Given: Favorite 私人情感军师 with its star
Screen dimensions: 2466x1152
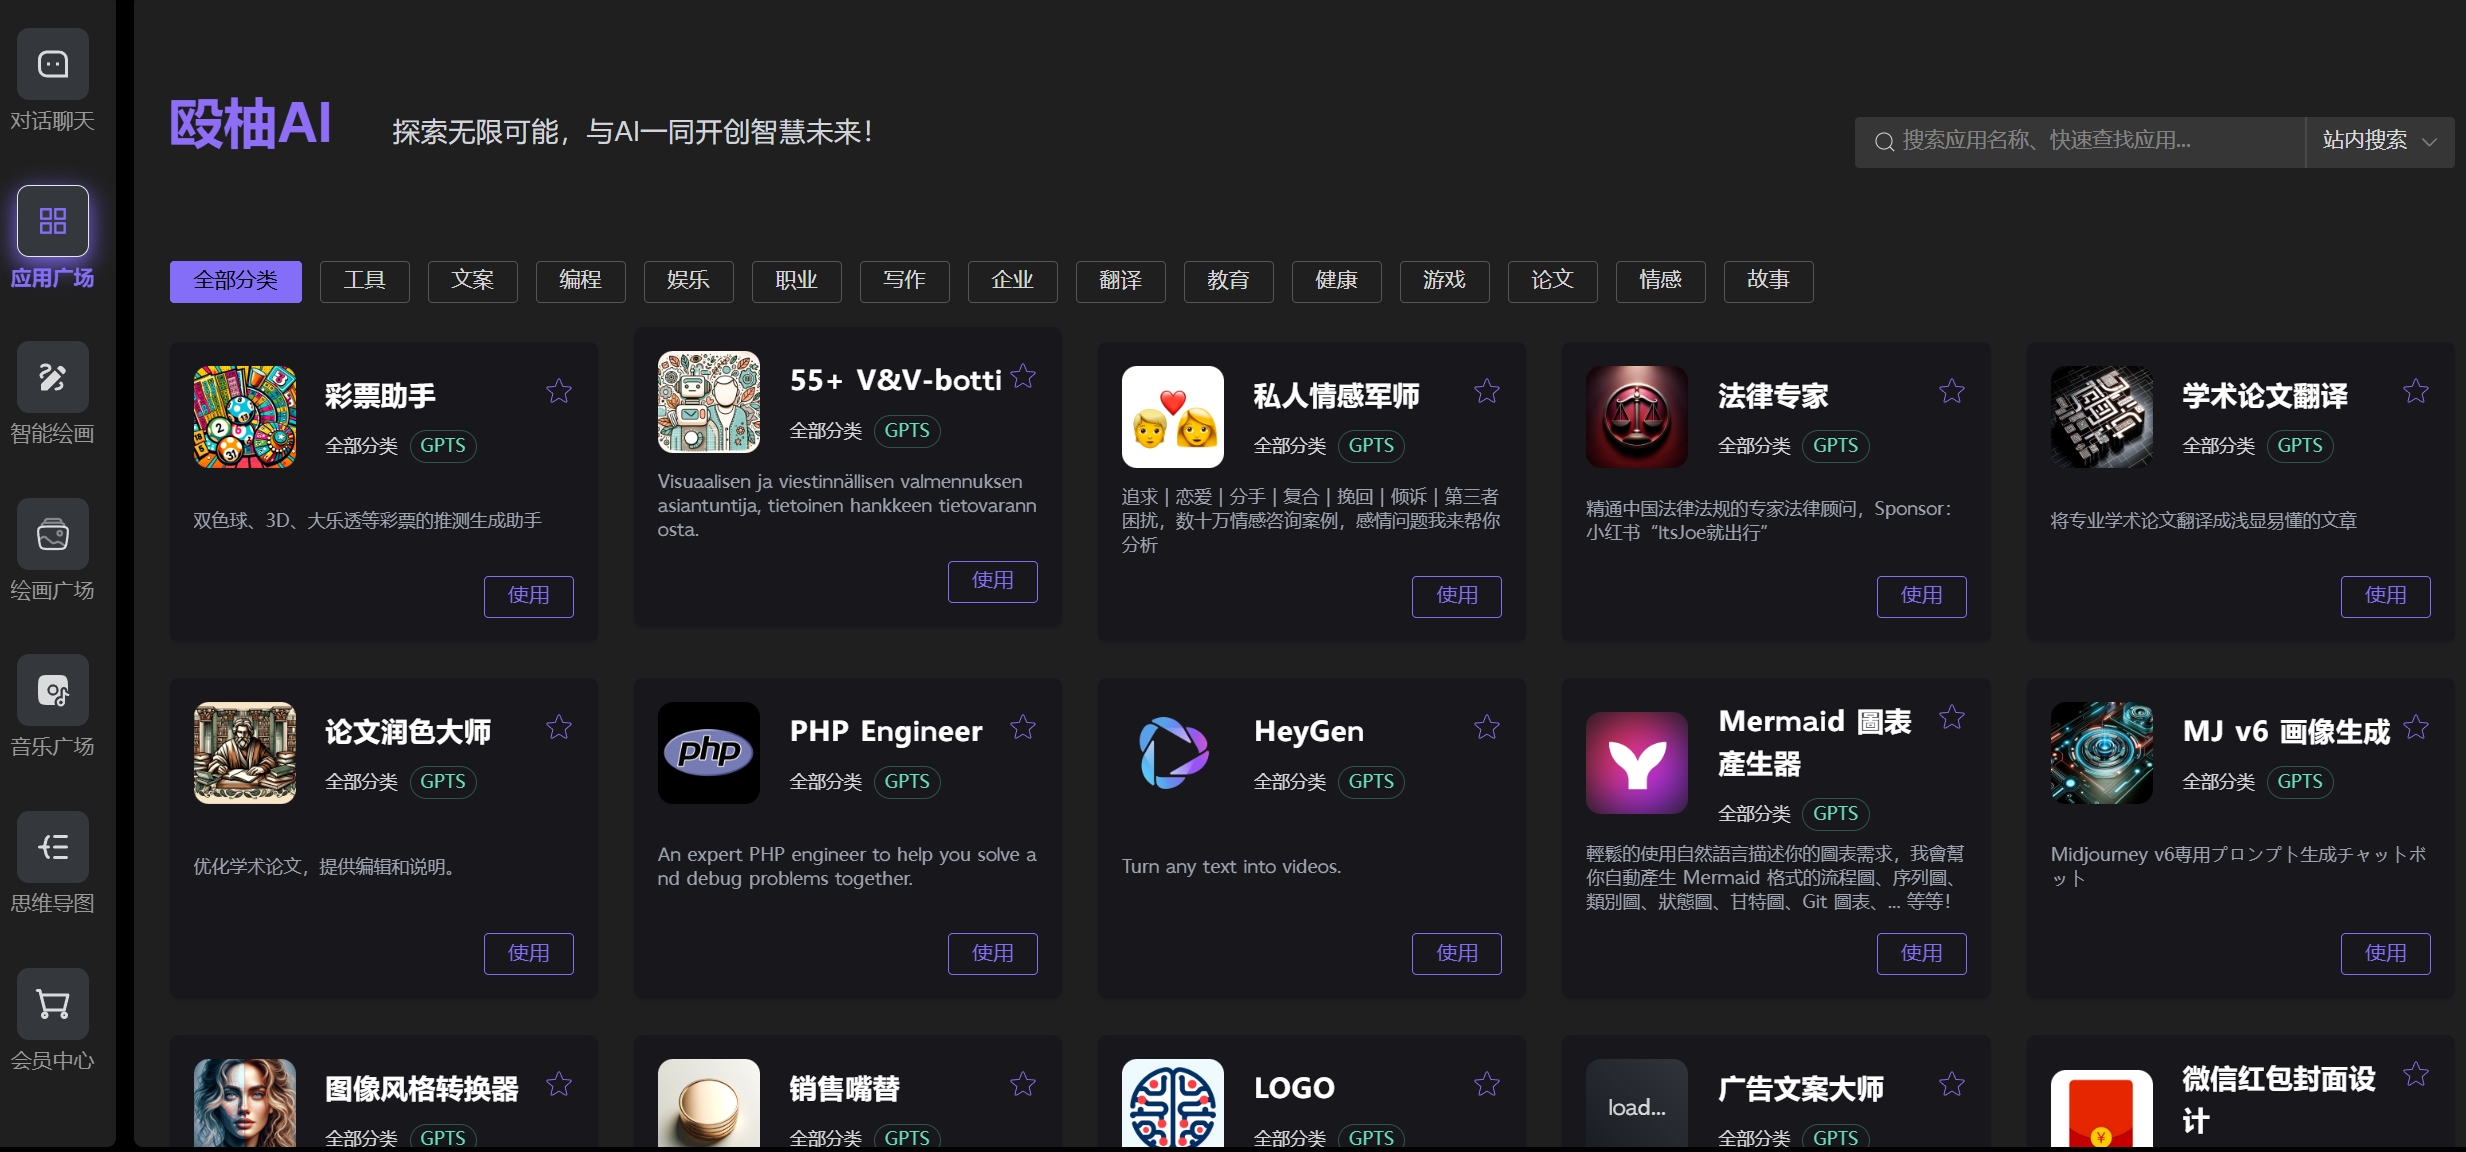Looking at the screenshot, I should click(1487, 391).
